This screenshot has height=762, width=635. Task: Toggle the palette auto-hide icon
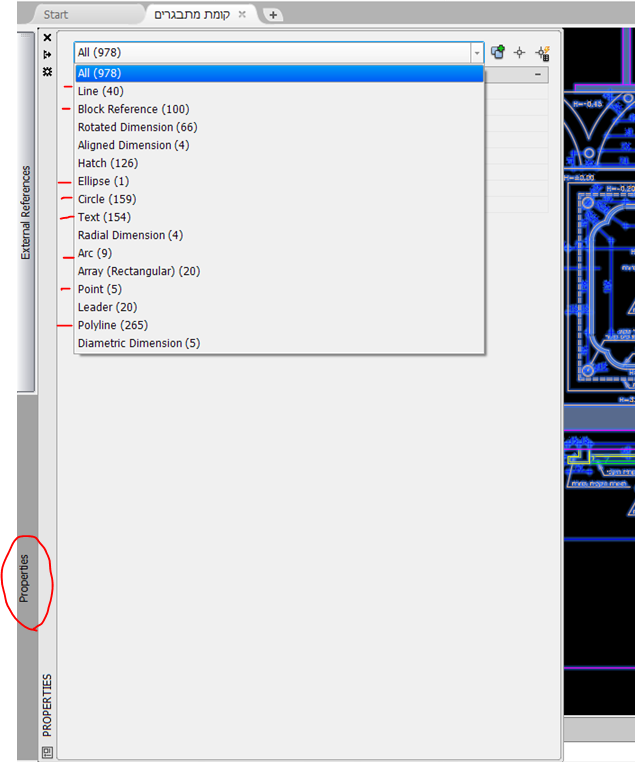47,54
